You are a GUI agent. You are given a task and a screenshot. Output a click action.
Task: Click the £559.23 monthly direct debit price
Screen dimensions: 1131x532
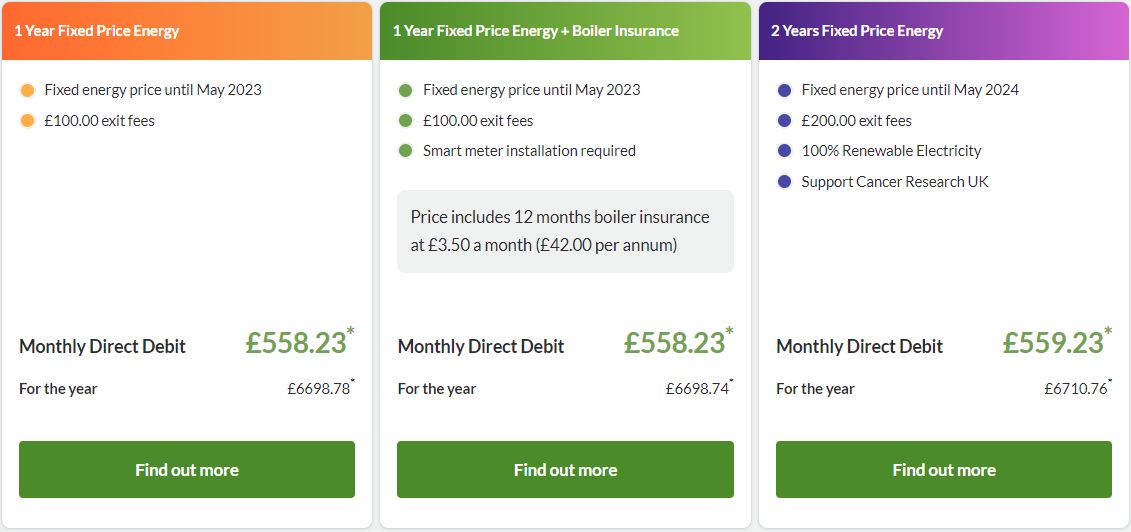point(1053,343)
